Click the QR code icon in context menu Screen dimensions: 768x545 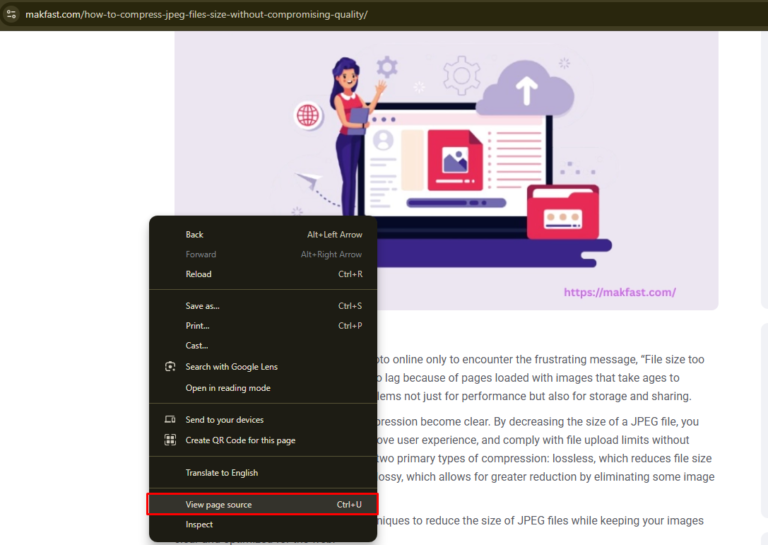[170, 440]
